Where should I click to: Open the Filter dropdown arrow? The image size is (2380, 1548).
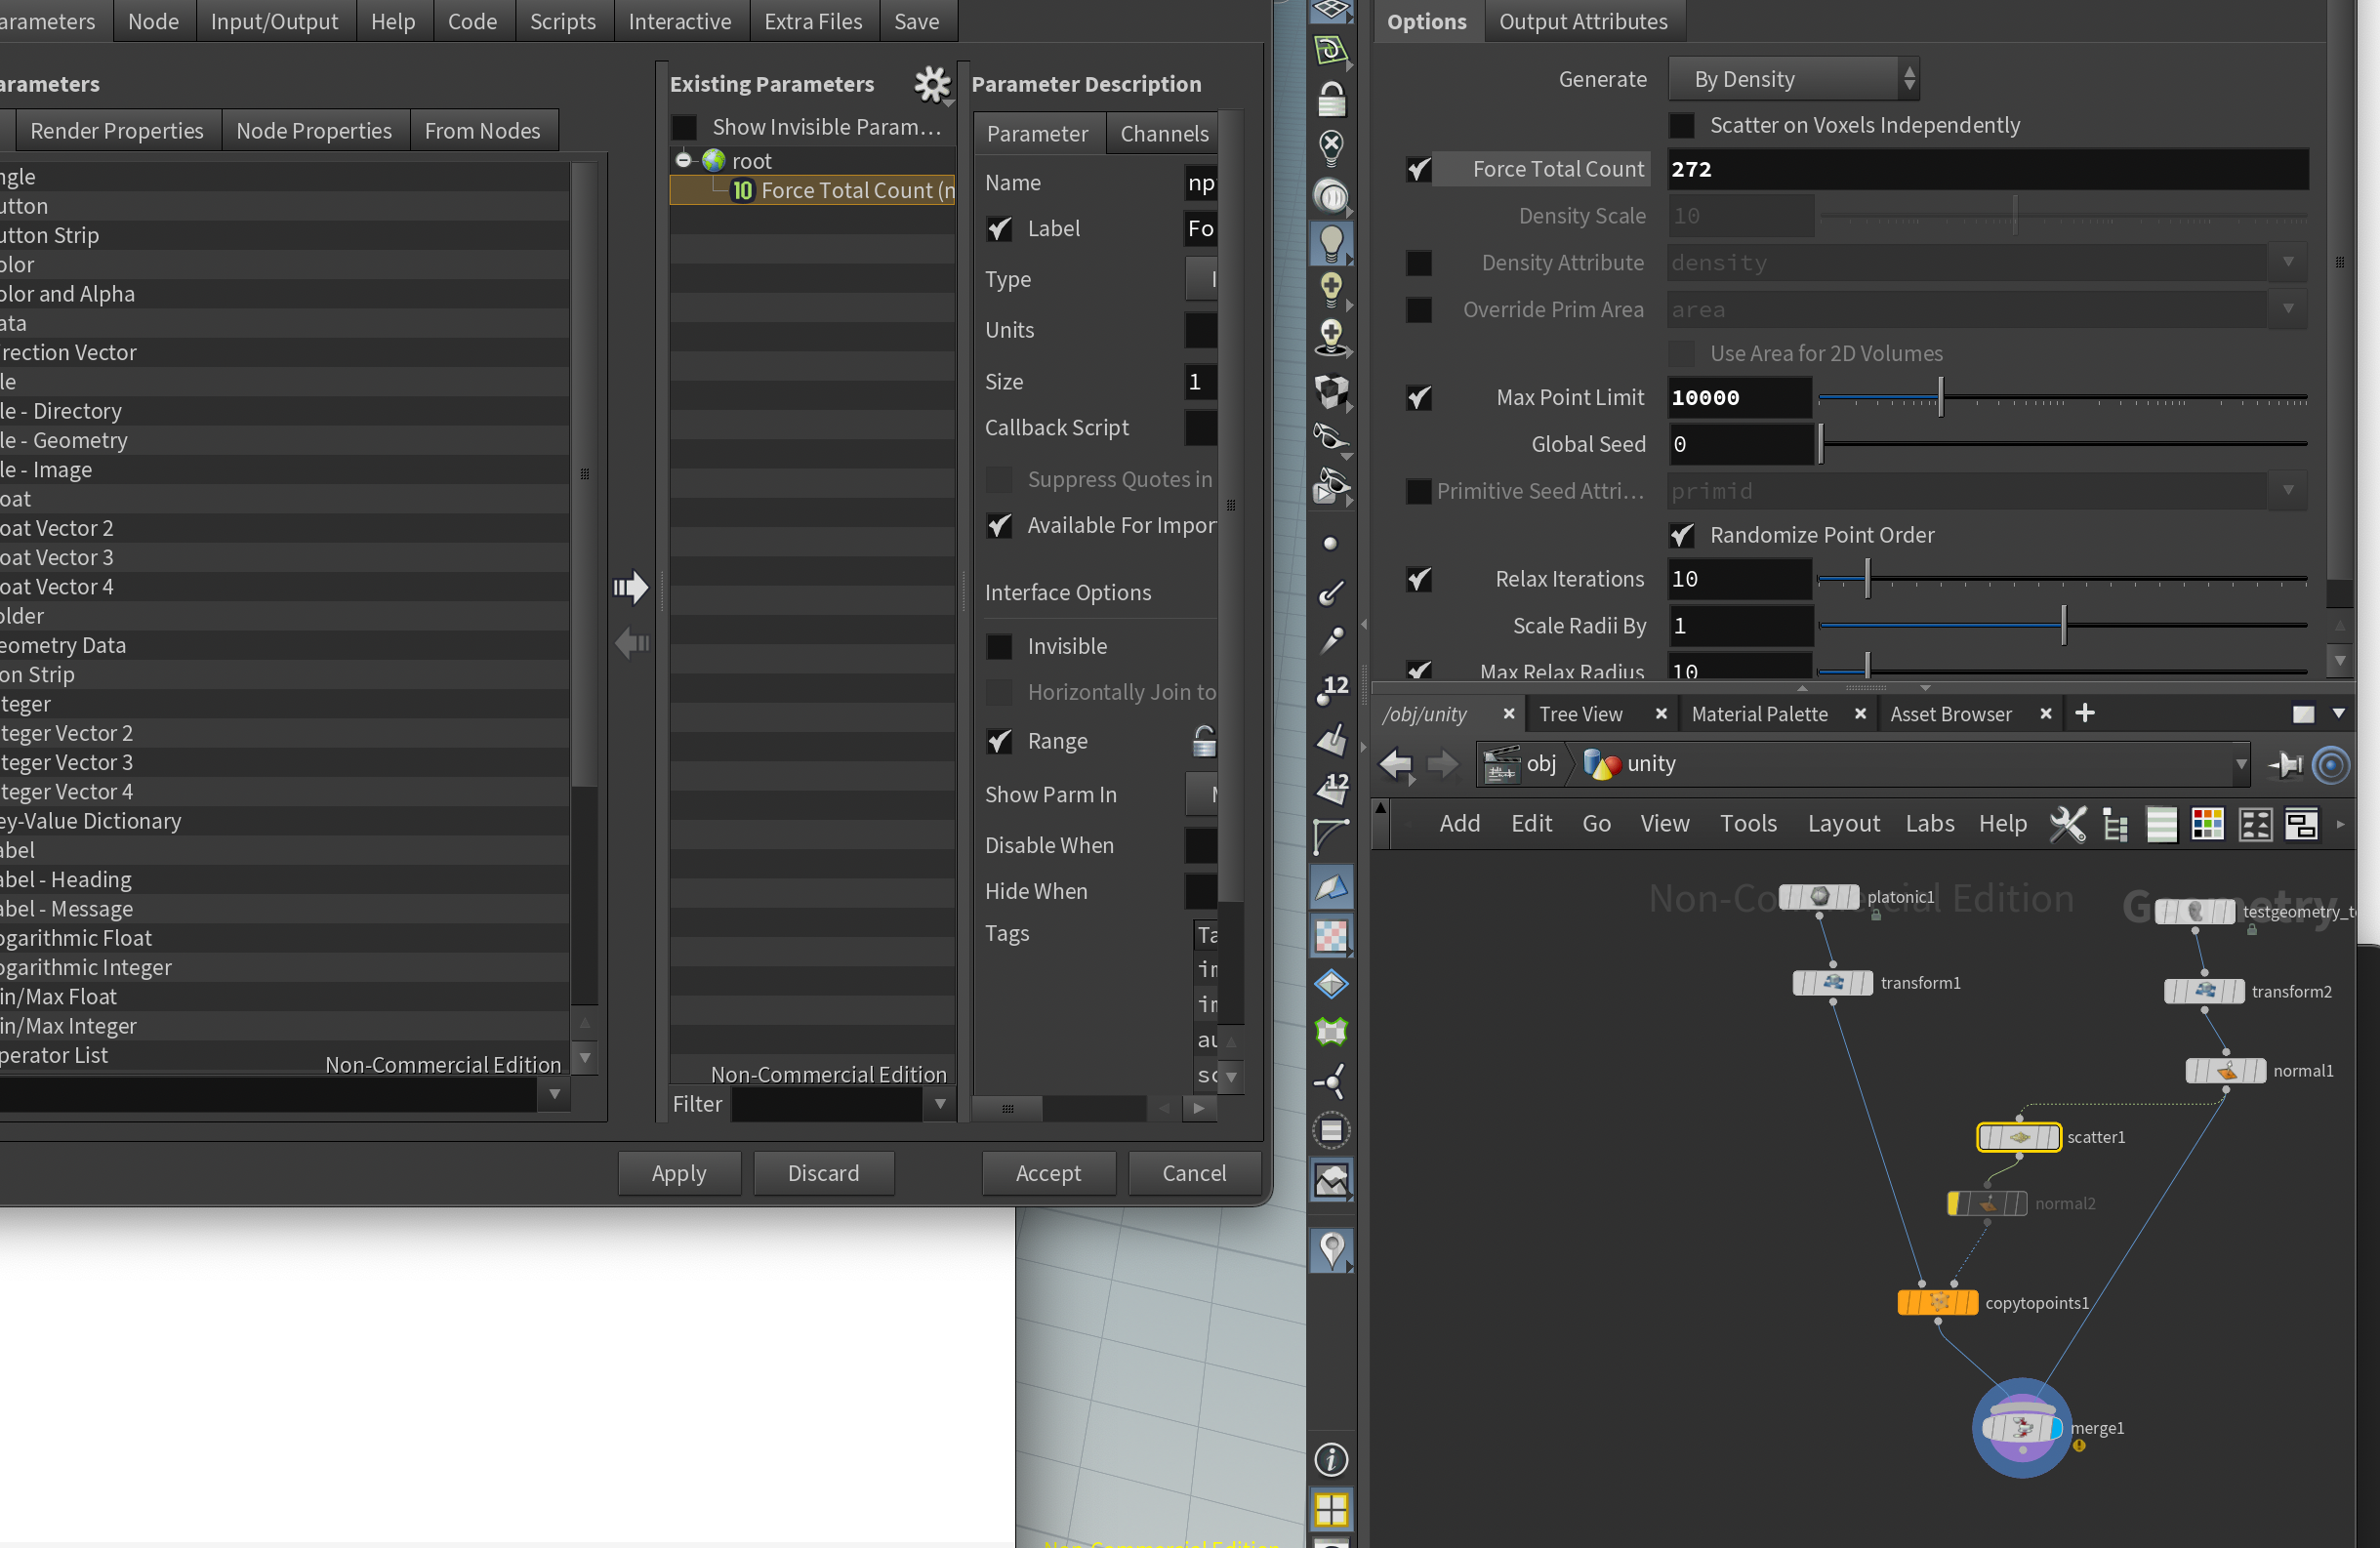[940, 1104]
